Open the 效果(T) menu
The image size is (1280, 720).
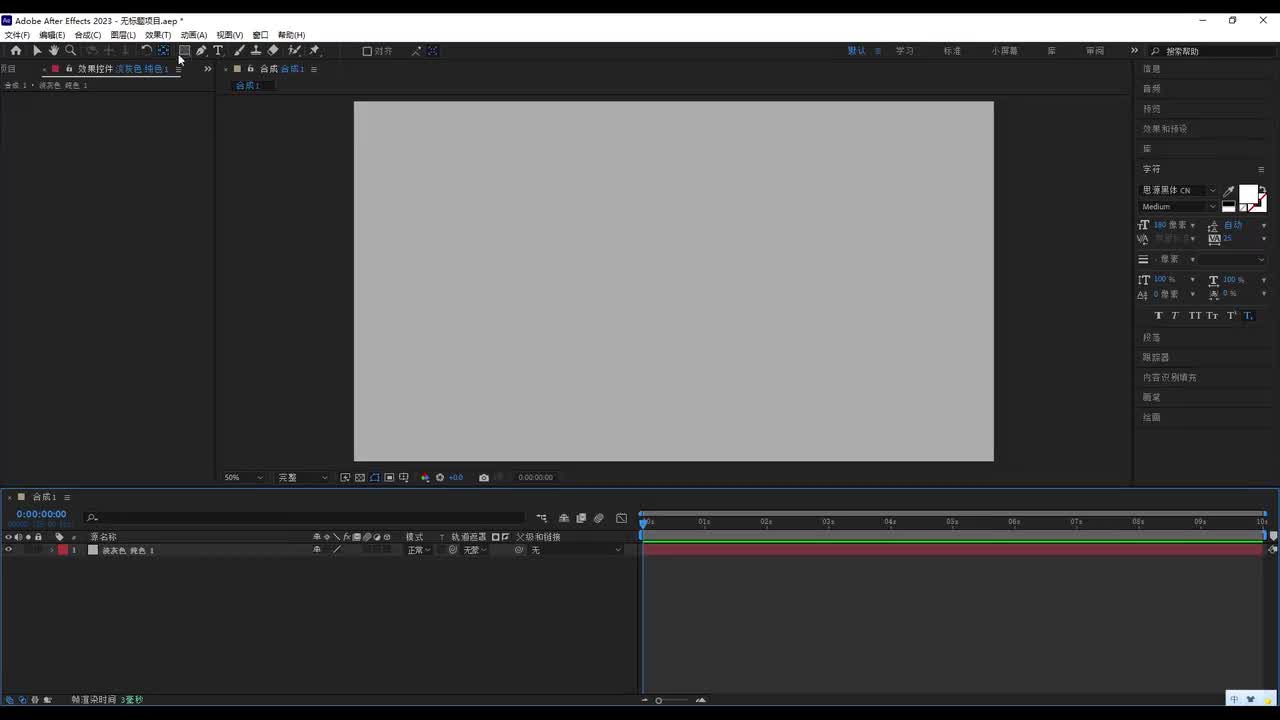click(158, 35)
